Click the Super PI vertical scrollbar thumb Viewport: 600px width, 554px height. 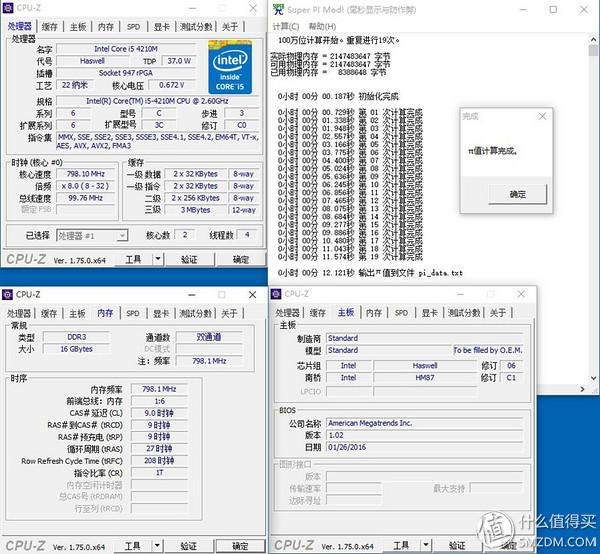click(x=593, y=51)
